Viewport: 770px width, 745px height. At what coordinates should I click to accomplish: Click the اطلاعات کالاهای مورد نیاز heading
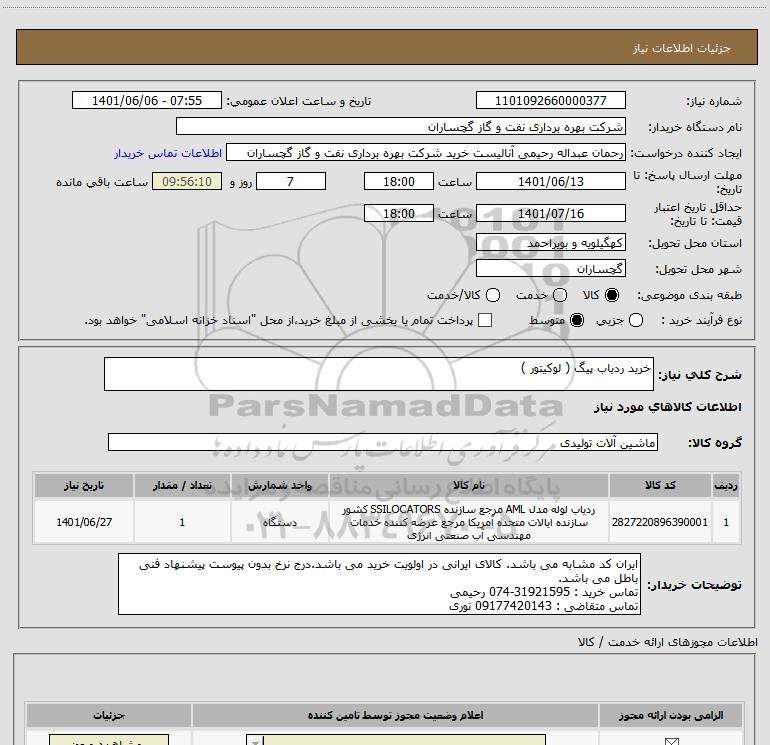(668, 407)
